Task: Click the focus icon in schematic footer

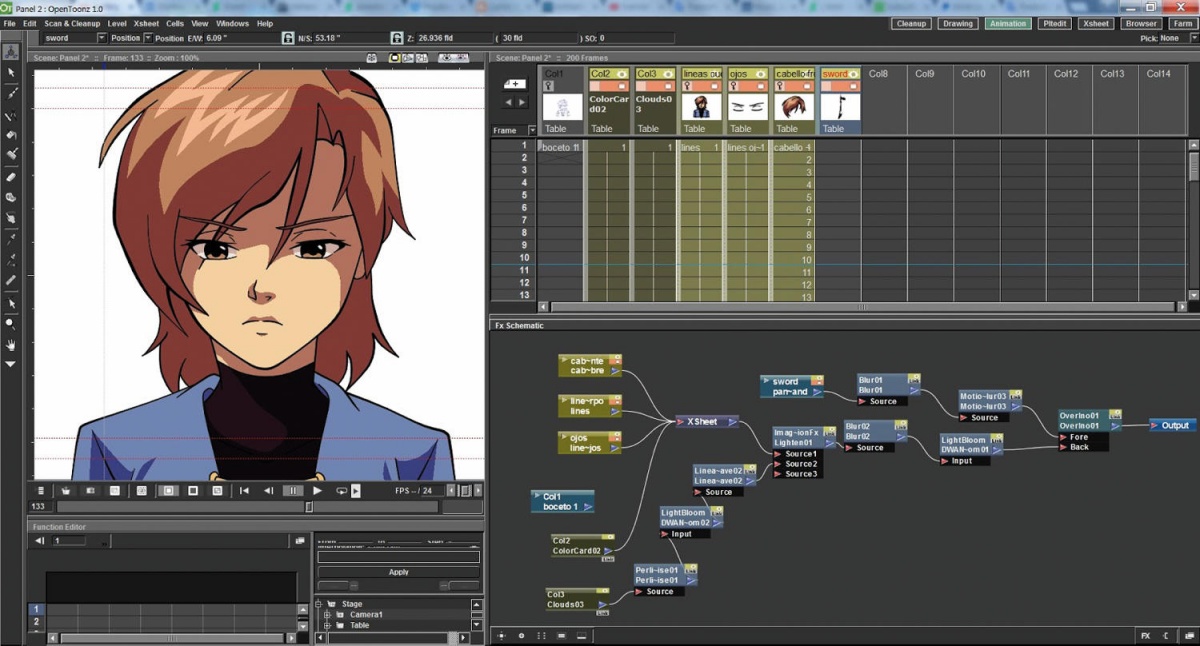Action: (x=521, y=636)
